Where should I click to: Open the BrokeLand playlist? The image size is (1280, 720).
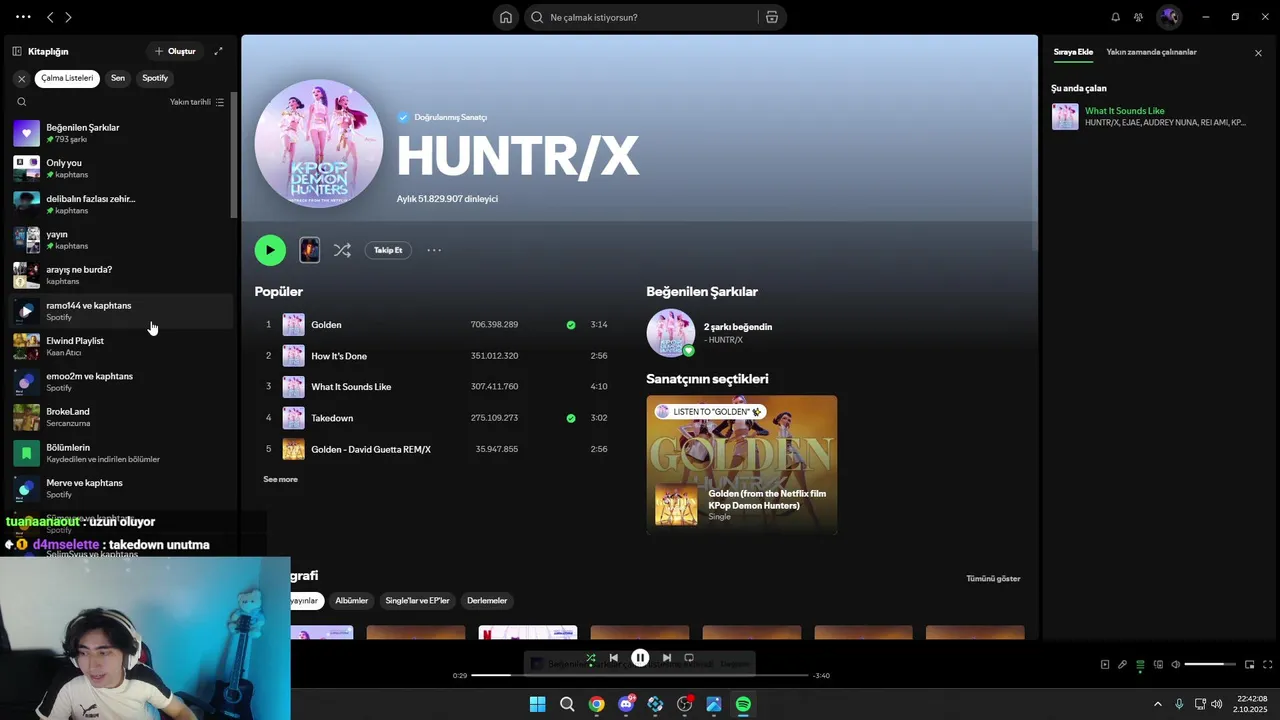(x=121, y=417)
